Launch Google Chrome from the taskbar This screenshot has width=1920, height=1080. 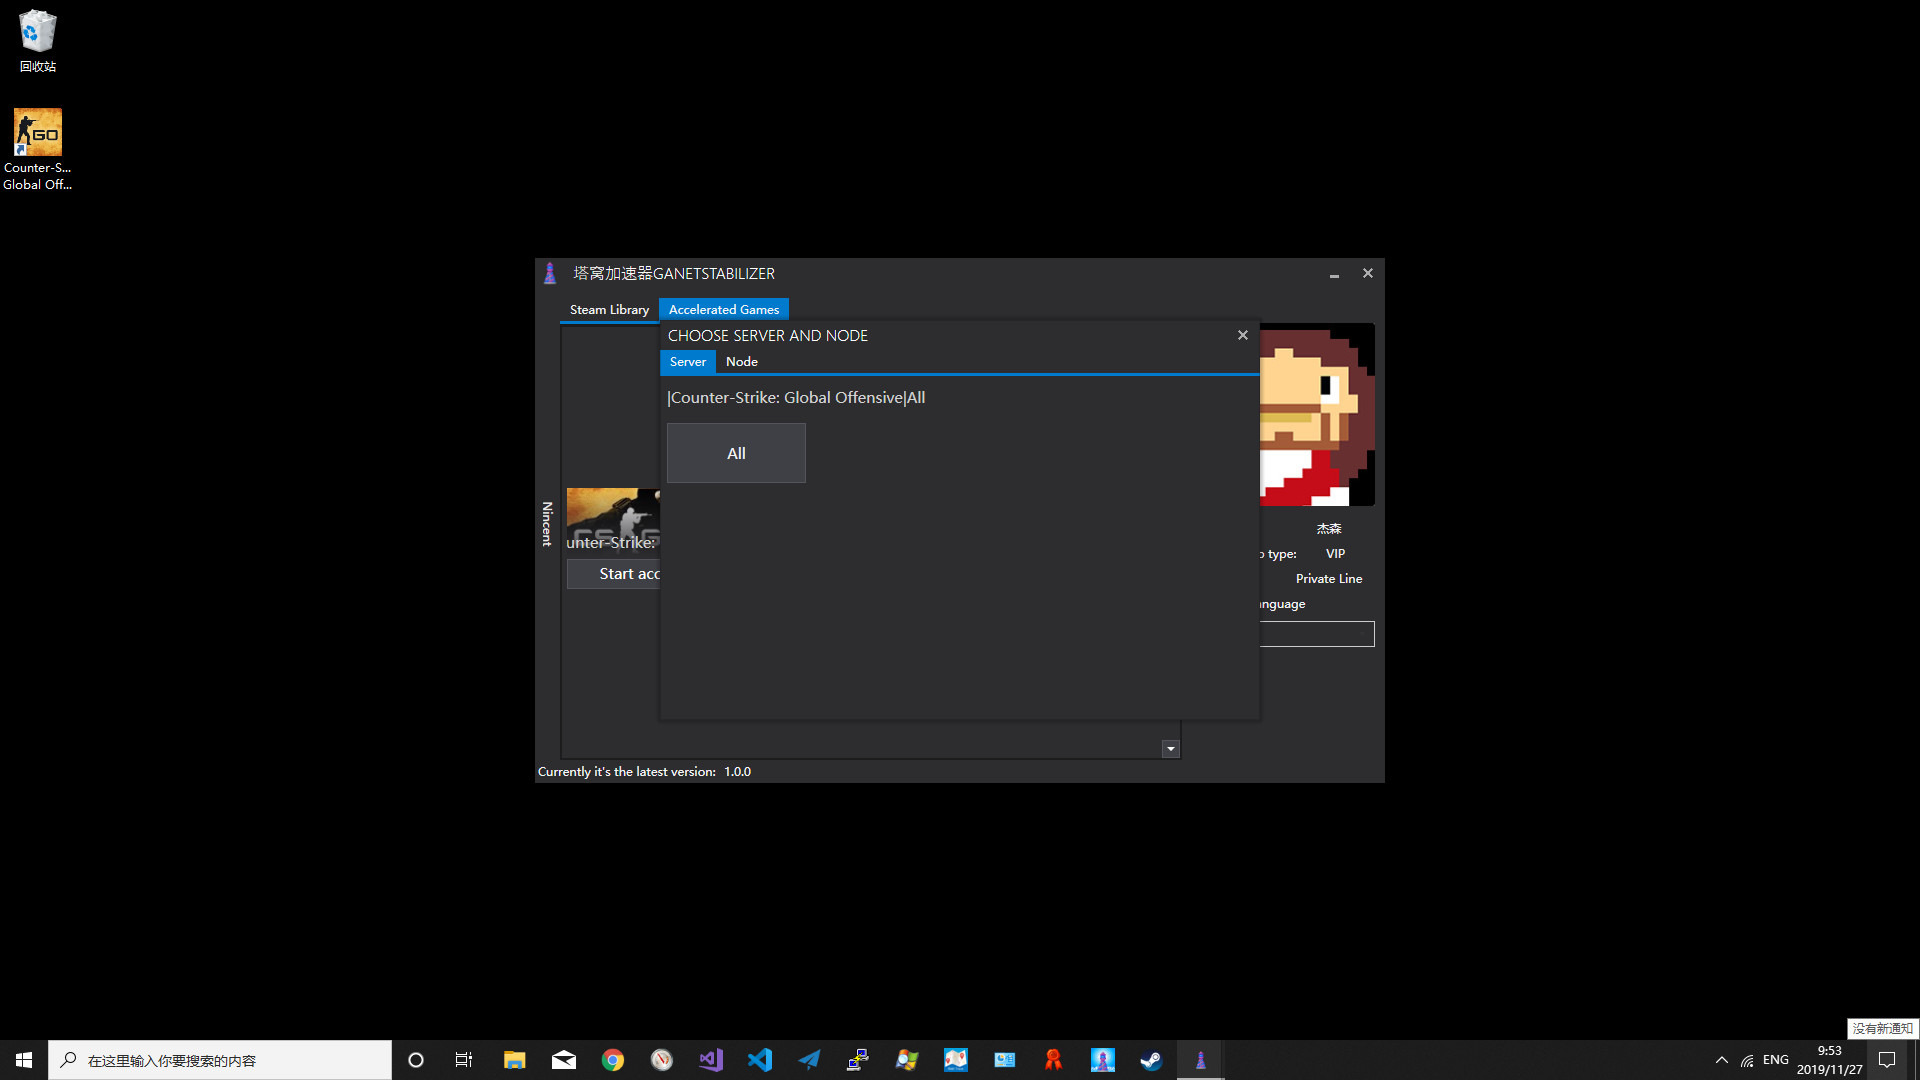tap(613, 1060)
